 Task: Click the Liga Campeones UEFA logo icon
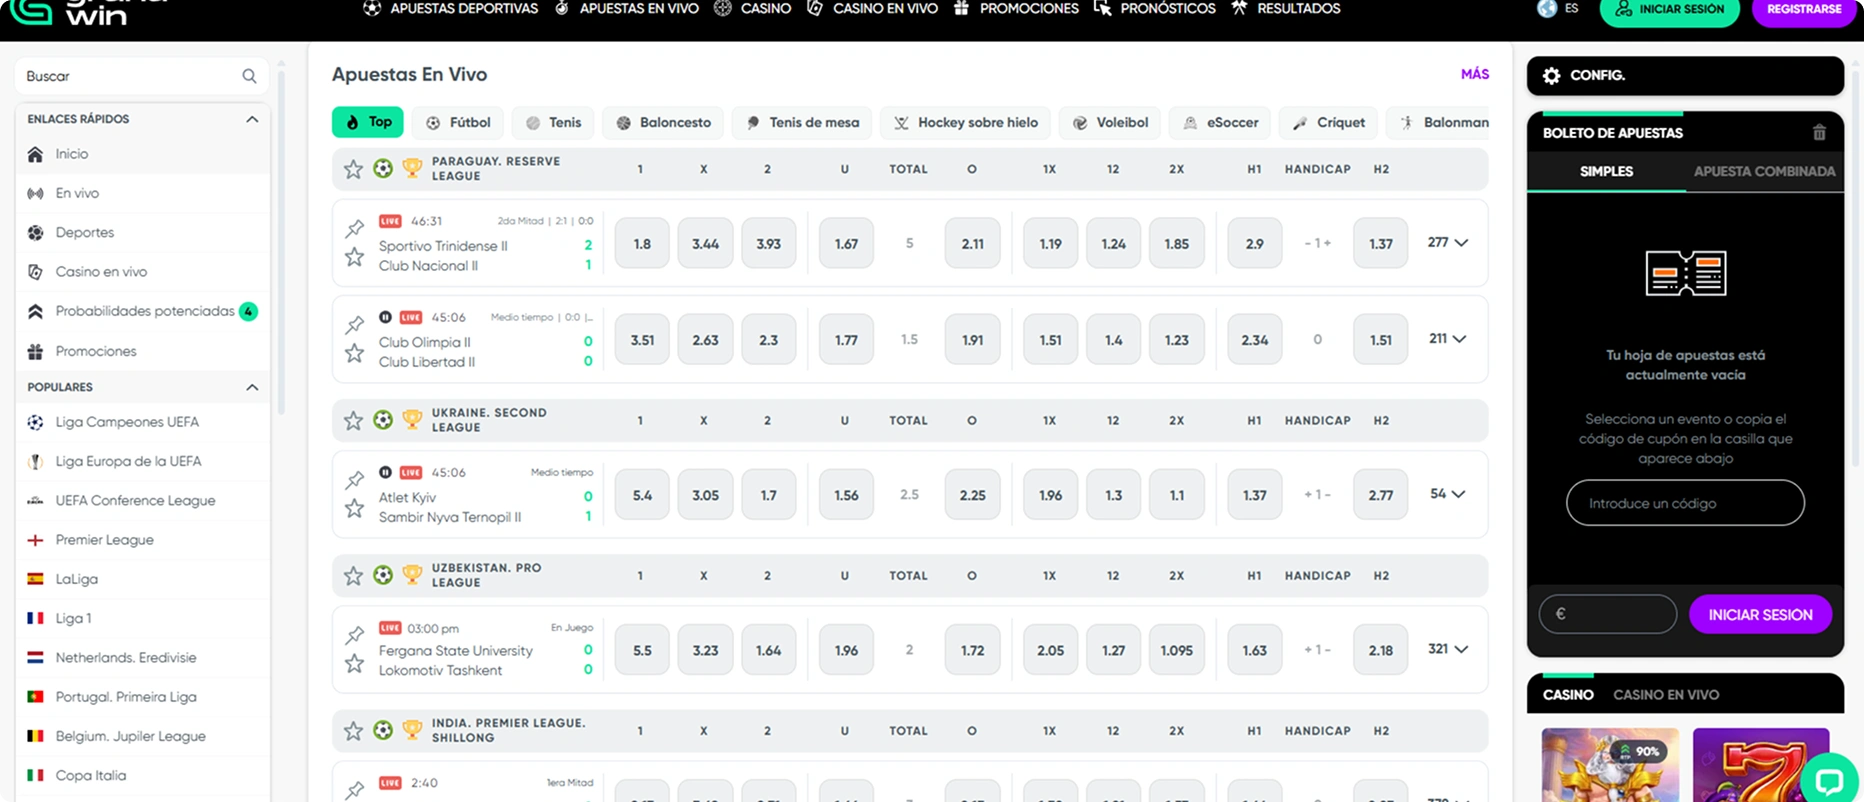(35, 422)
